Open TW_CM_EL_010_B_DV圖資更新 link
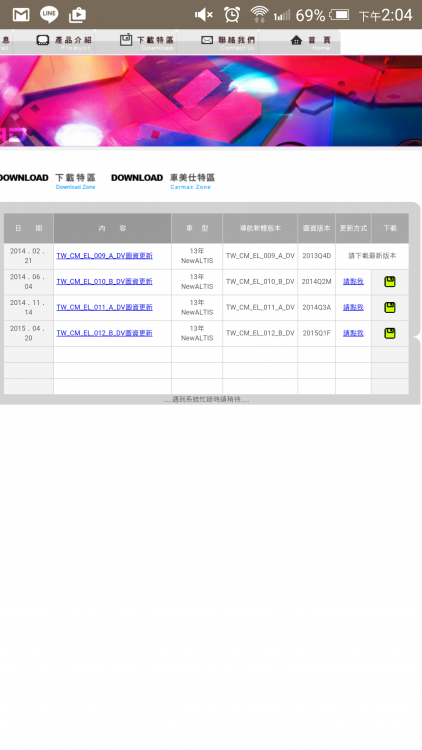The image size is (422, 750). click(104, 282)
